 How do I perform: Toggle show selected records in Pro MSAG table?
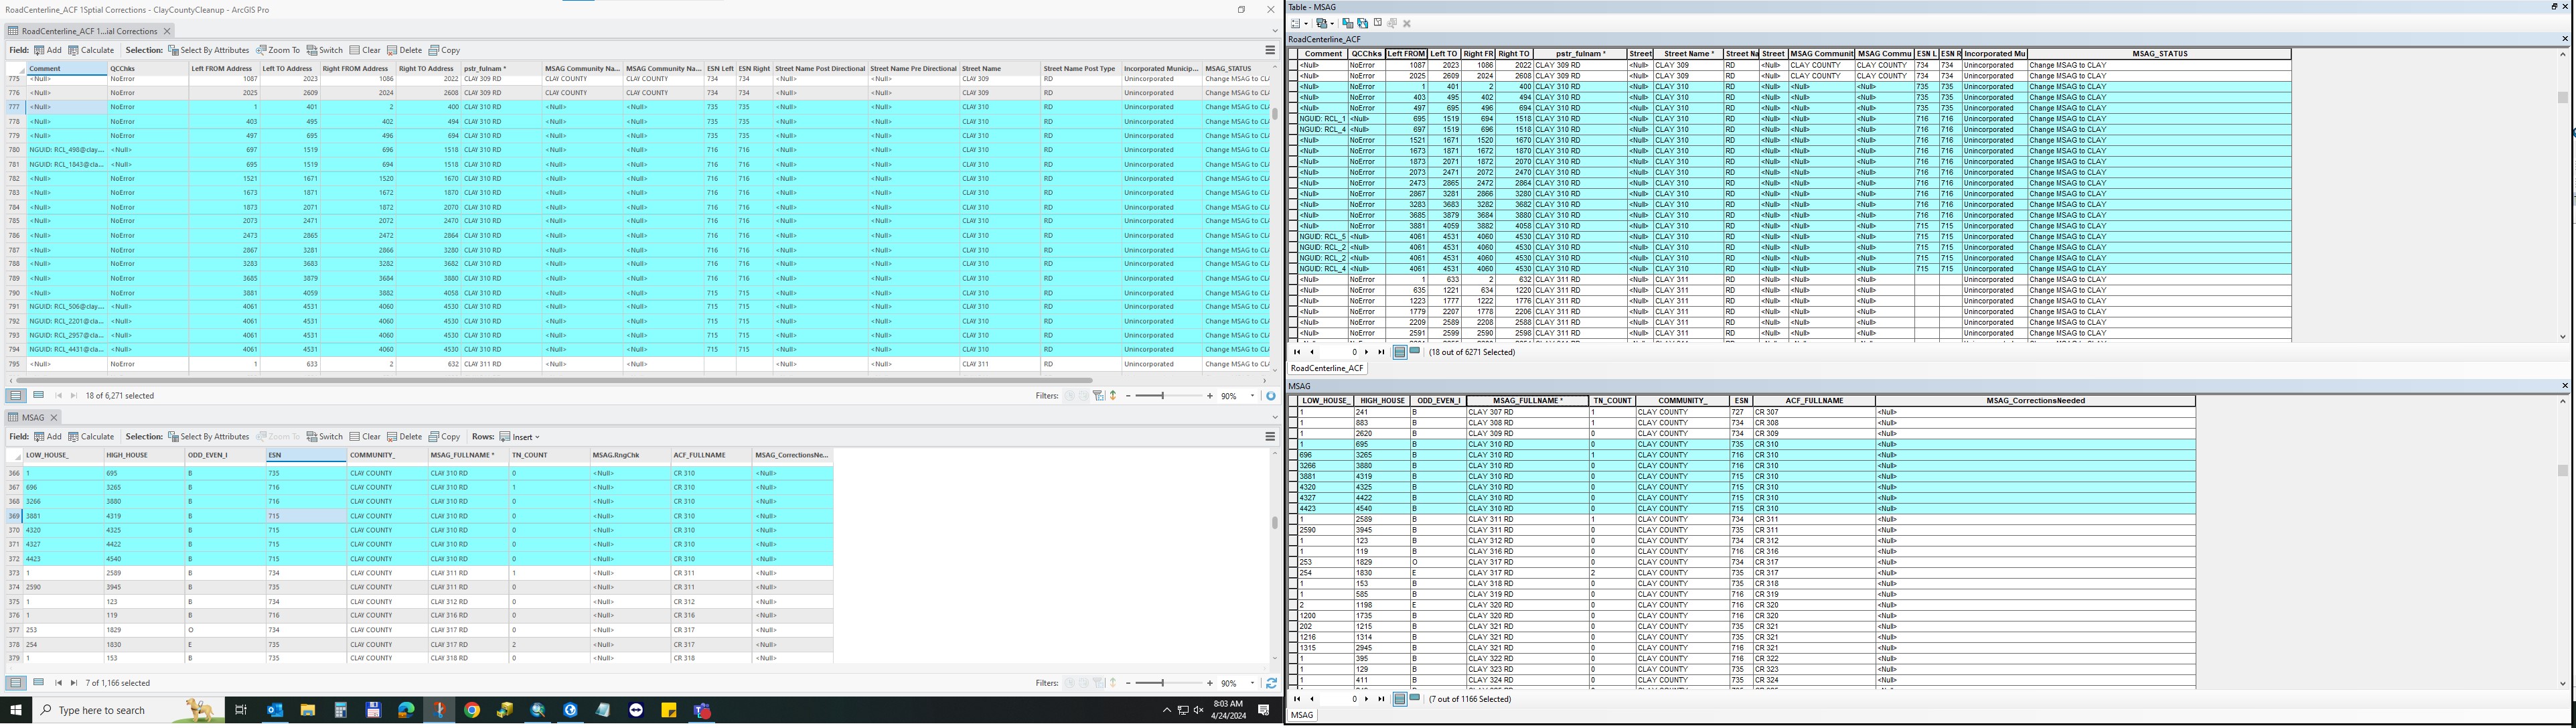[x=38, y=683]
